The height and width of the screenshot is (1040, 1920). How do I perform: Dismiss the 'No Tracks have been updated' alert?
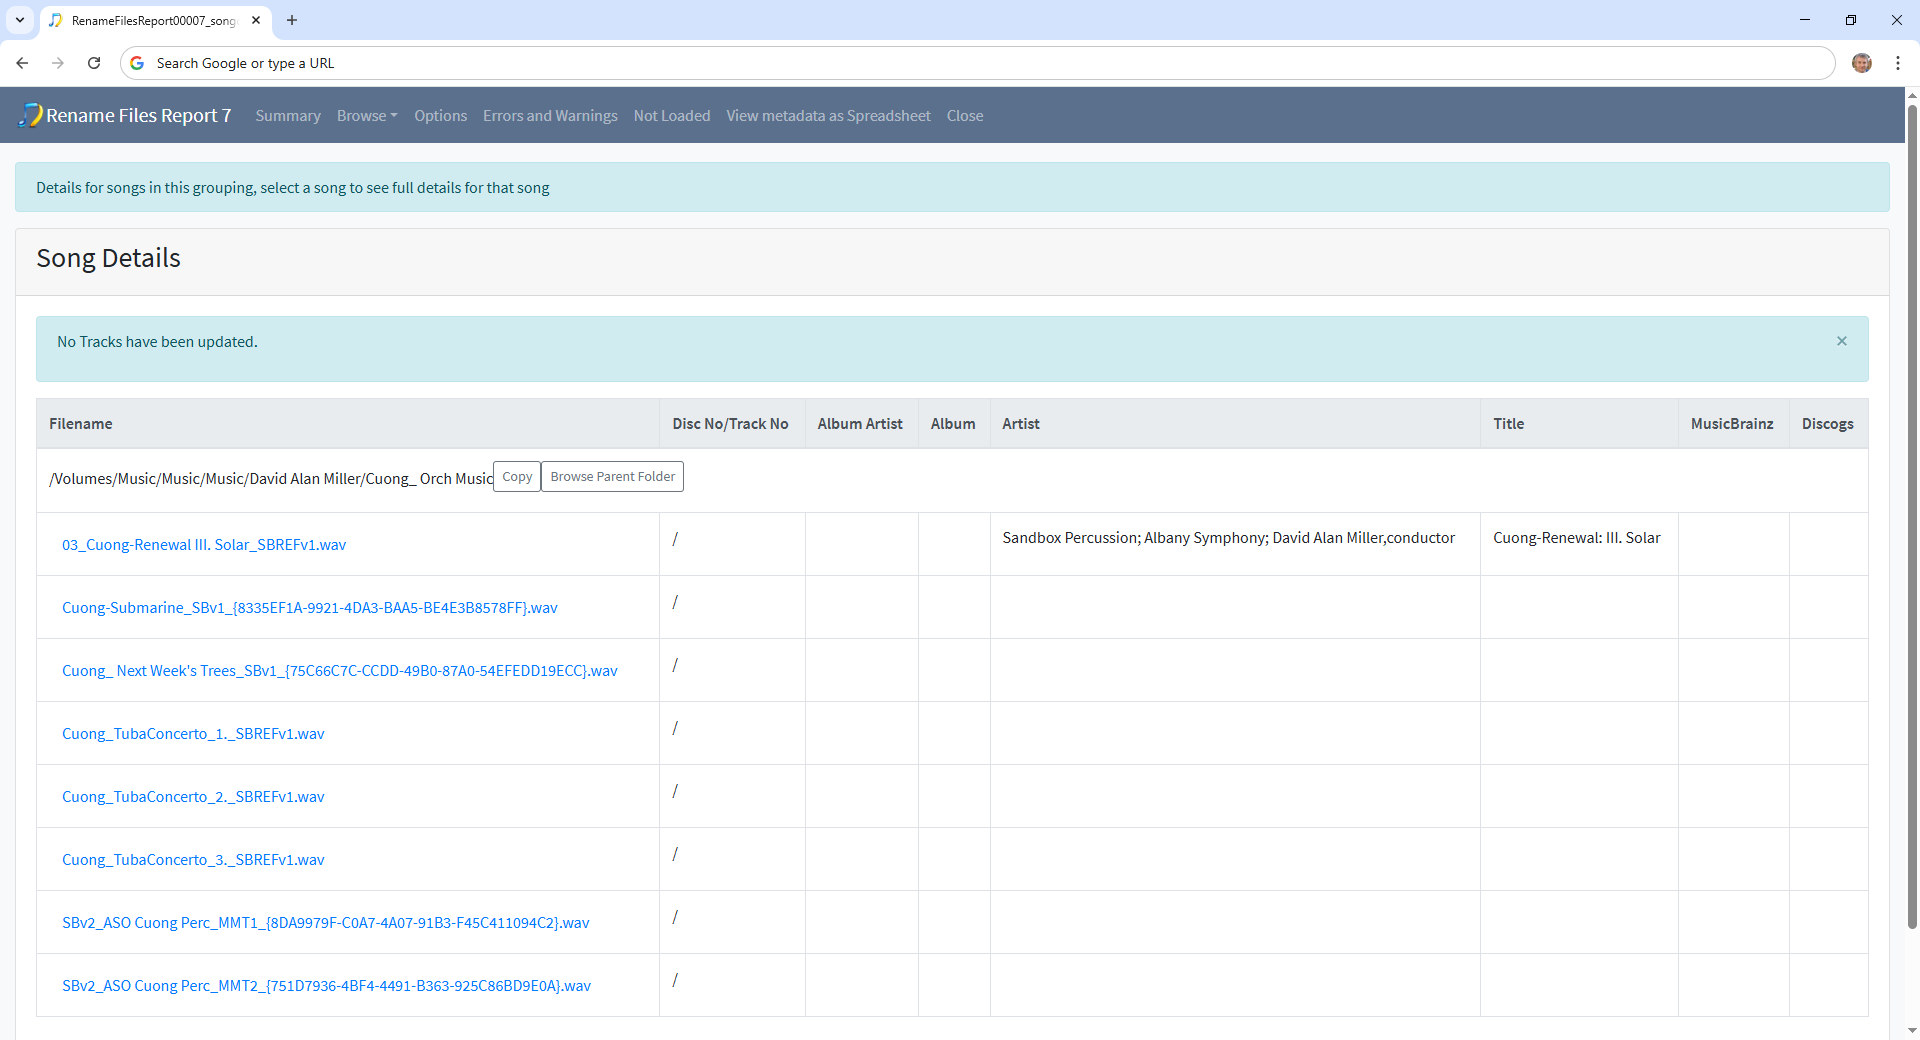pos(1841,341)
